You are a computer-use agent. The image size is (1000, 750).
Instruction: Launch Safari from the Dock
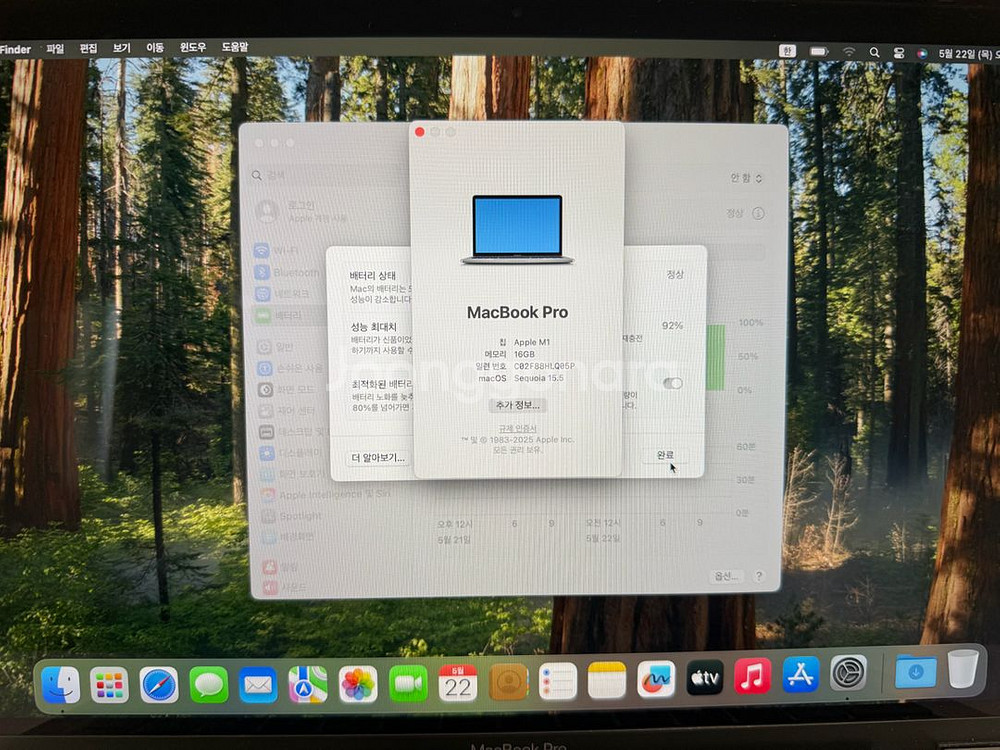tap(159, 685)
